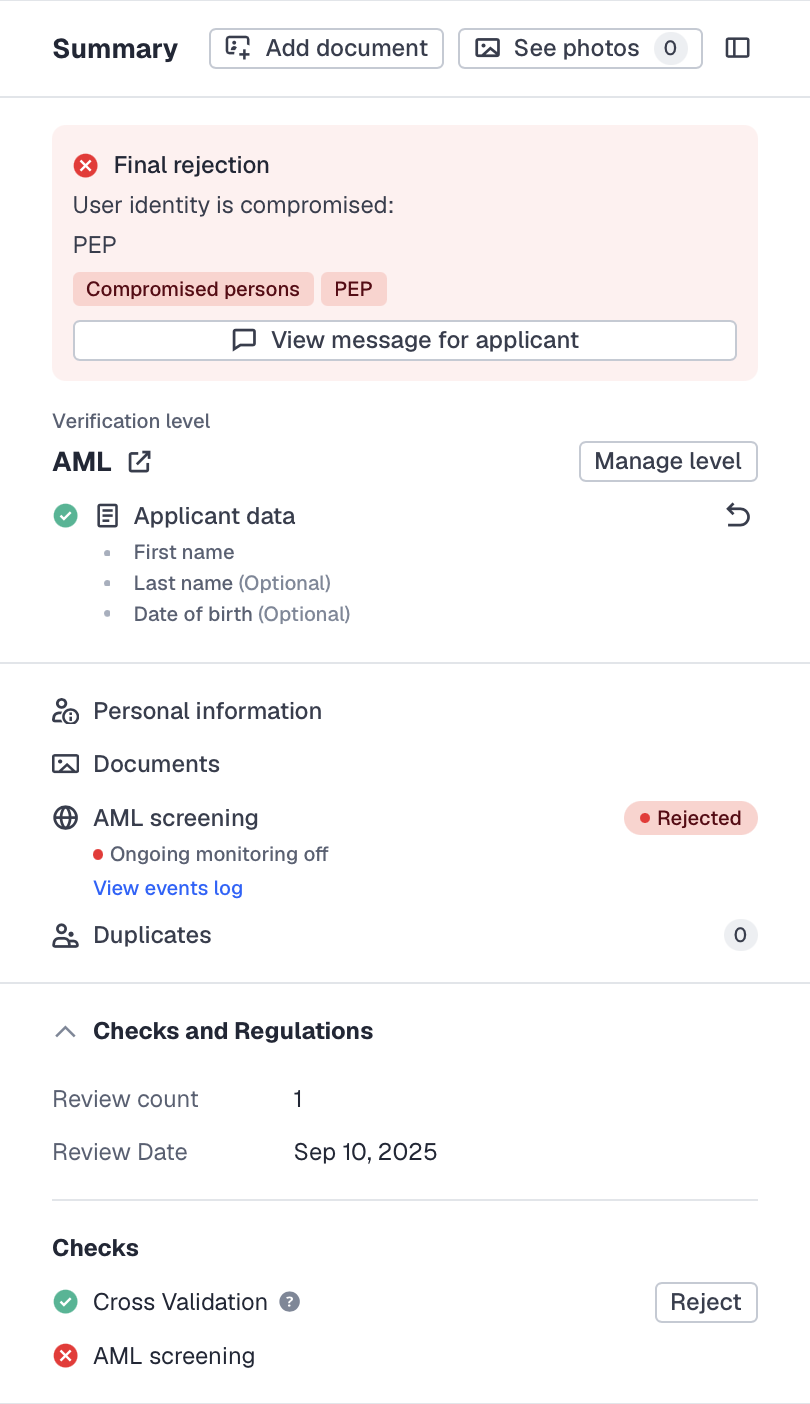Open AML level external link icon

click(x=139, y=462)
